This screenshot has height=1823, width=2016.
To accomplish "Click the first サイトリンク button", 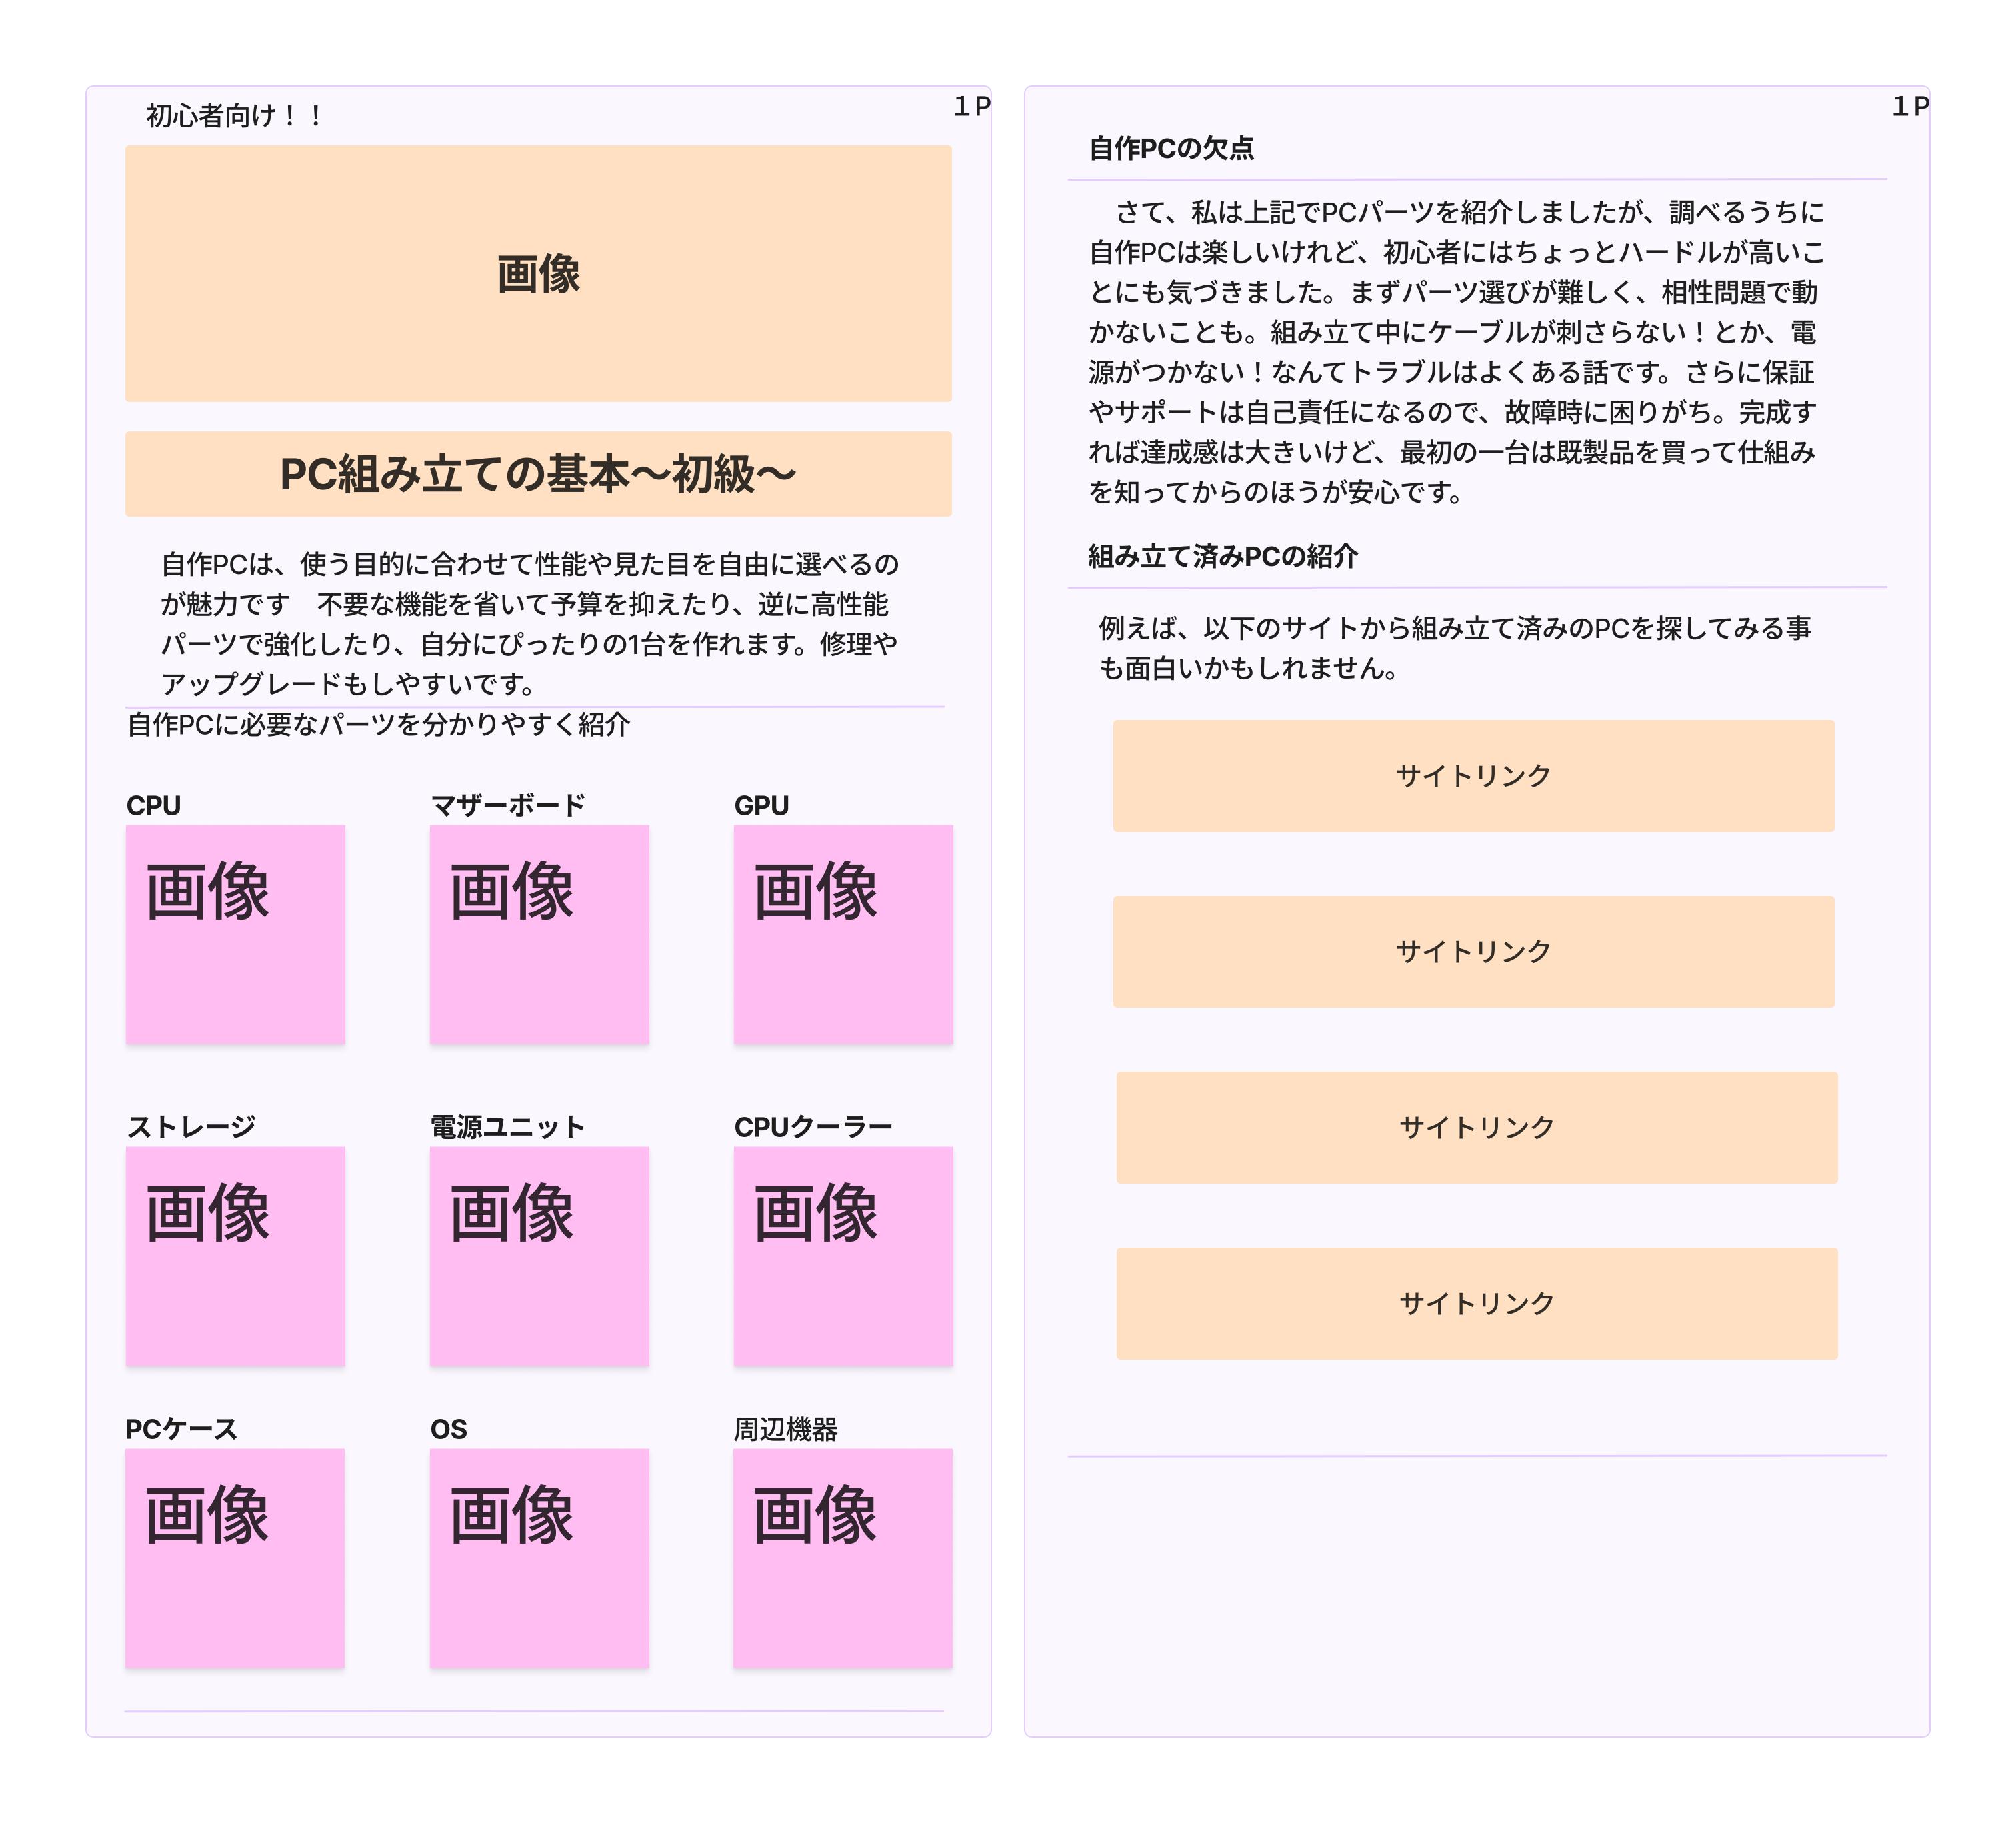I will click(x=1473, y=776).
